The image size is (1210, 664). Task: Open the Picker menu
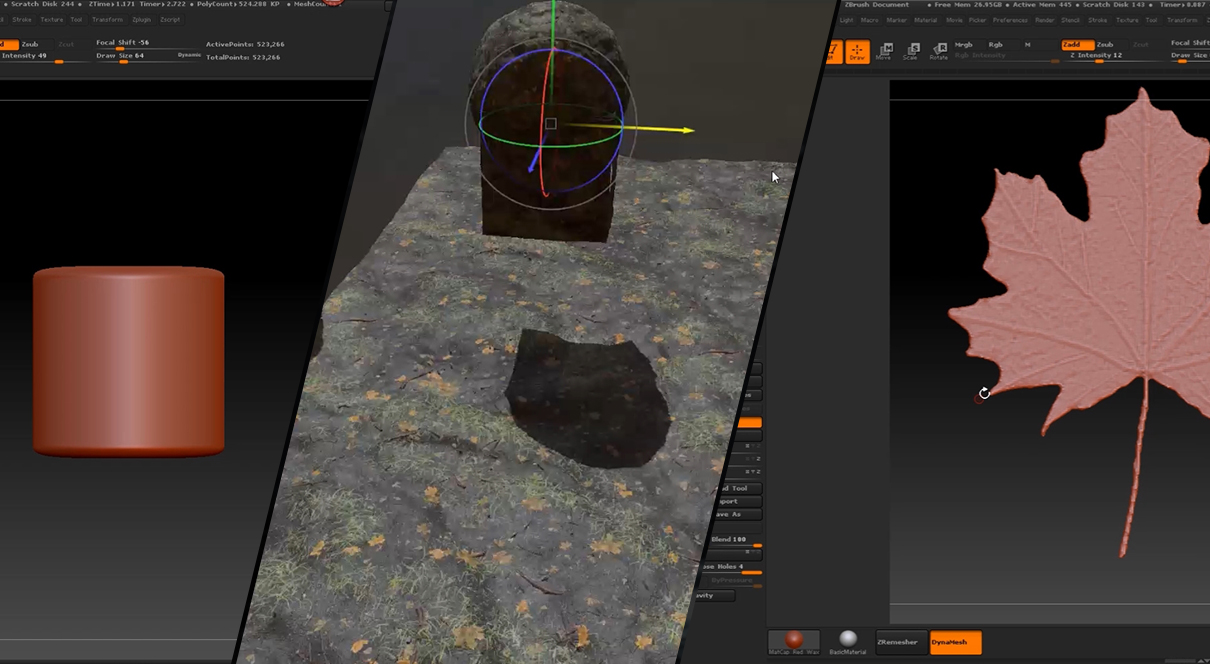click(x=978, y=20)
